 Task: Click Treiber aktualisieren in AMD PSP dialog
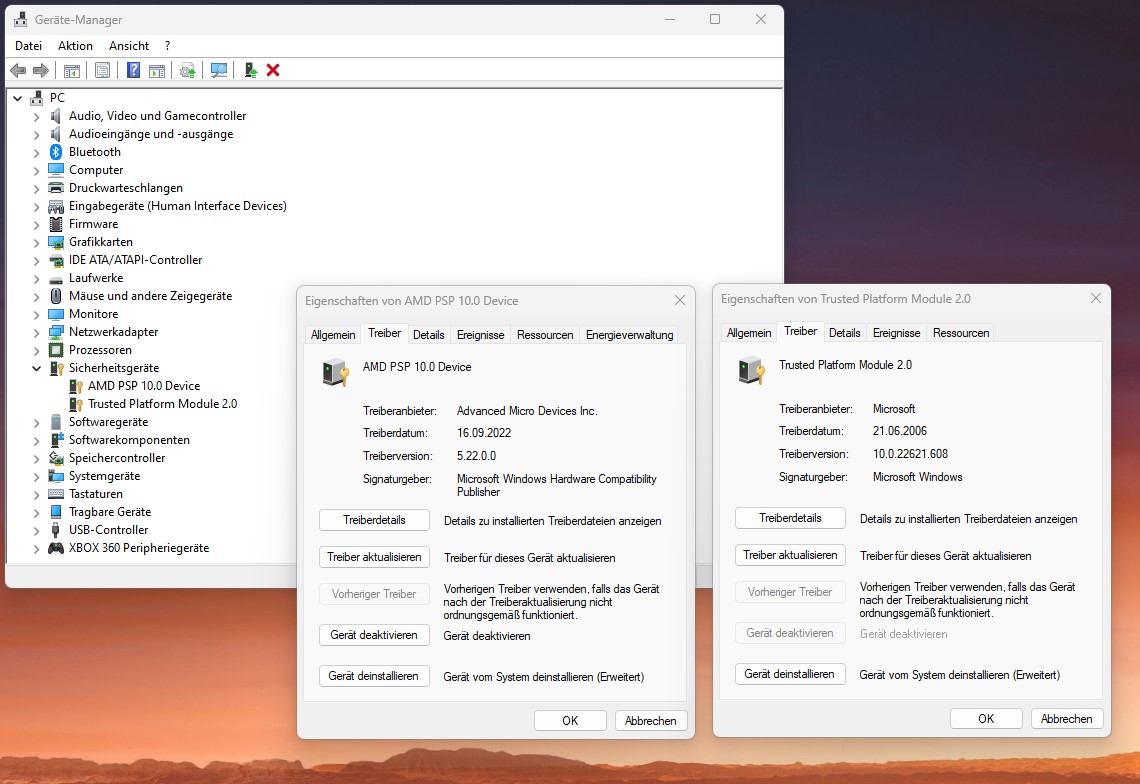(x=374, y=557)
